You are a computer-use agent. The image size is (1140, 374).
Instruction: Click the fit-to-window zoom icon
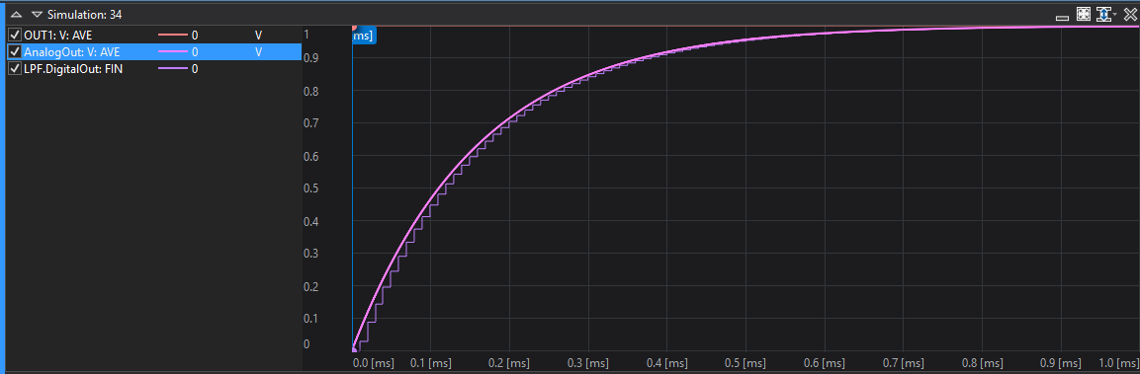click(1083, 14)
